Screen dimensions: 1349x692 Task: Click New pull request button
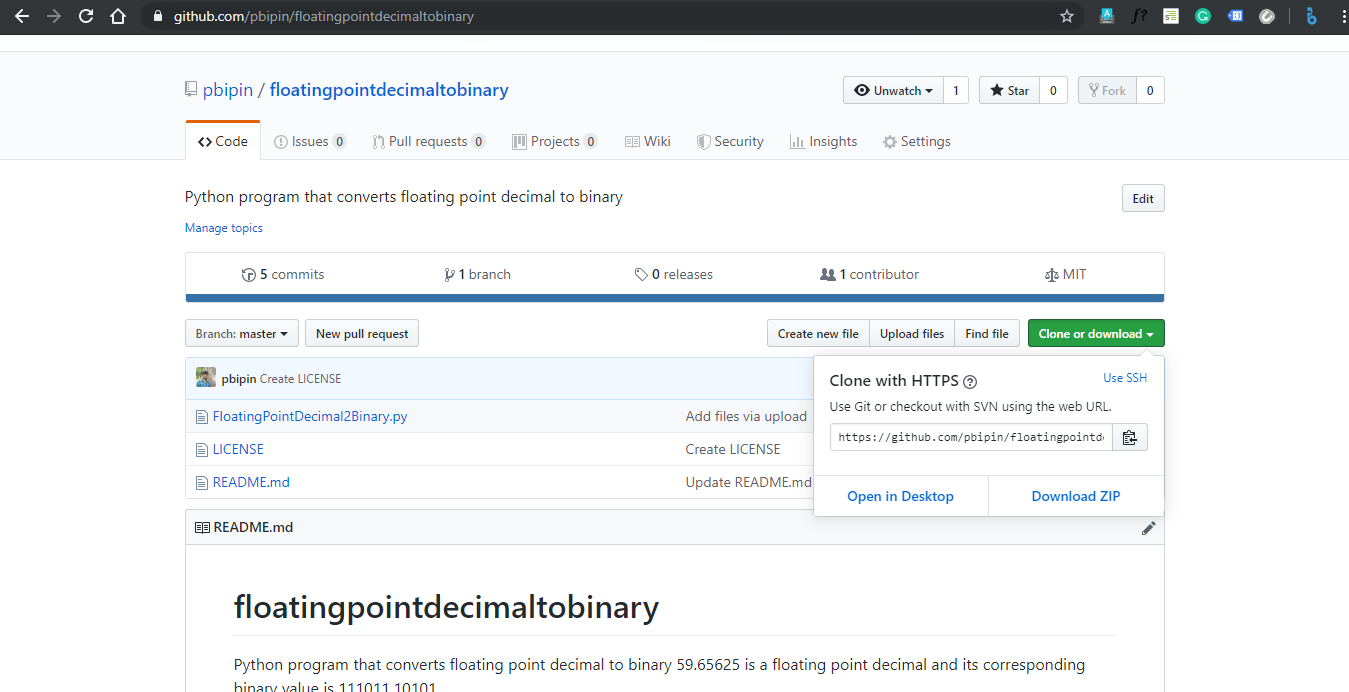[x=362, y=333]
